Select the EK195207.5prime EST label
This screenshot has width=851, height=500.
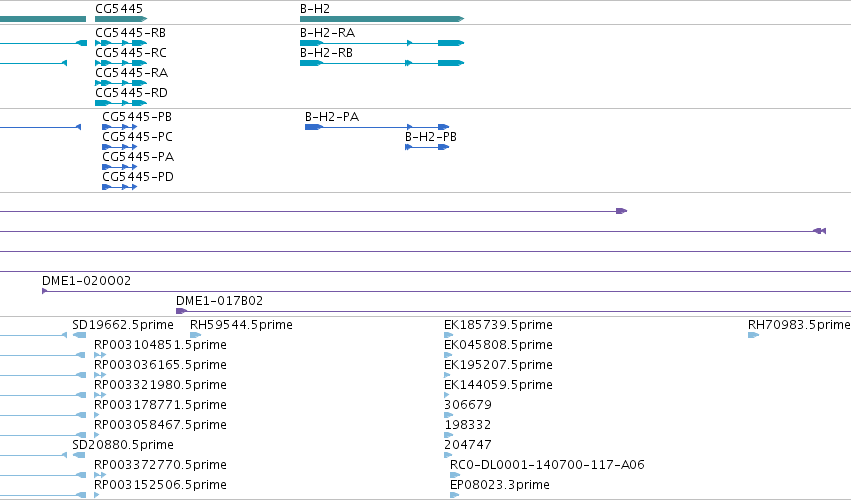coord(498,365)
